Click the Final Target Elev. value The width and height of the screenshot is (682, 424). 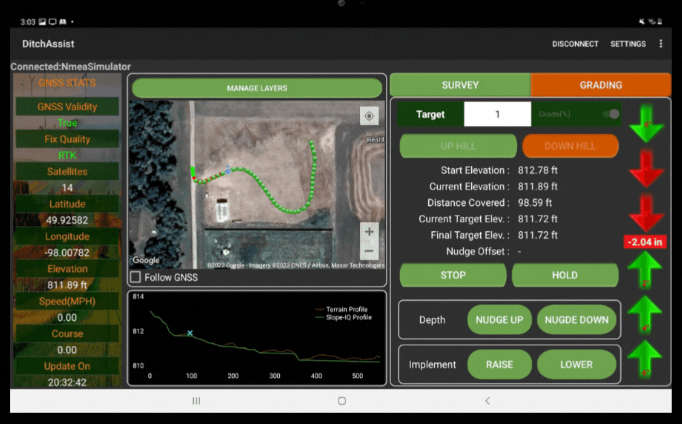coord(538,235)
